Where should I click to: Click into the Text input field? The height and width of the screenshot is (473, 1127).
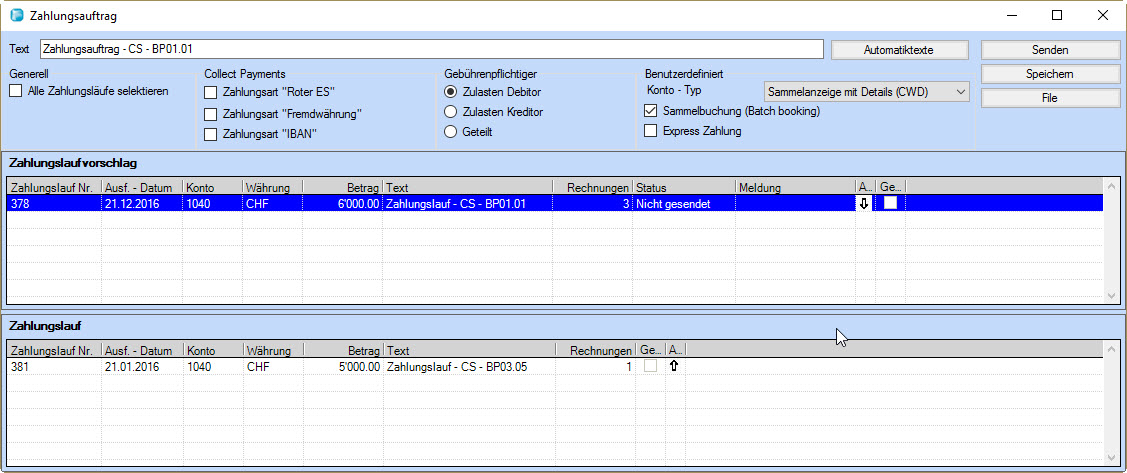[x=430, y=49]
